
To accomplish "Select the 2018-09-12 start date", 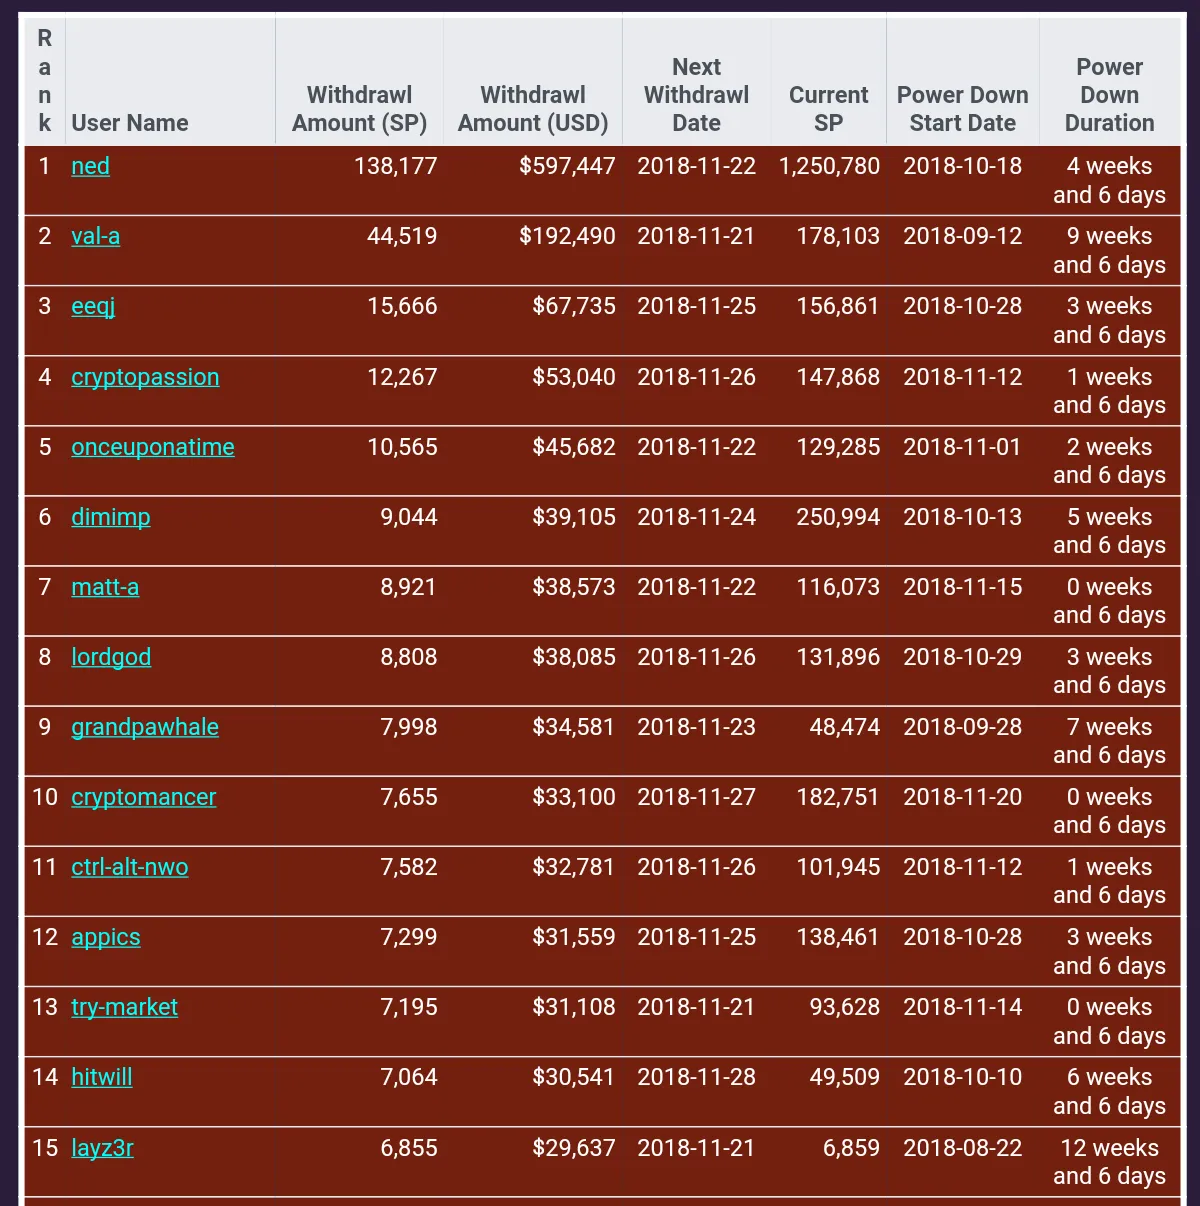I will pos(963,237).
